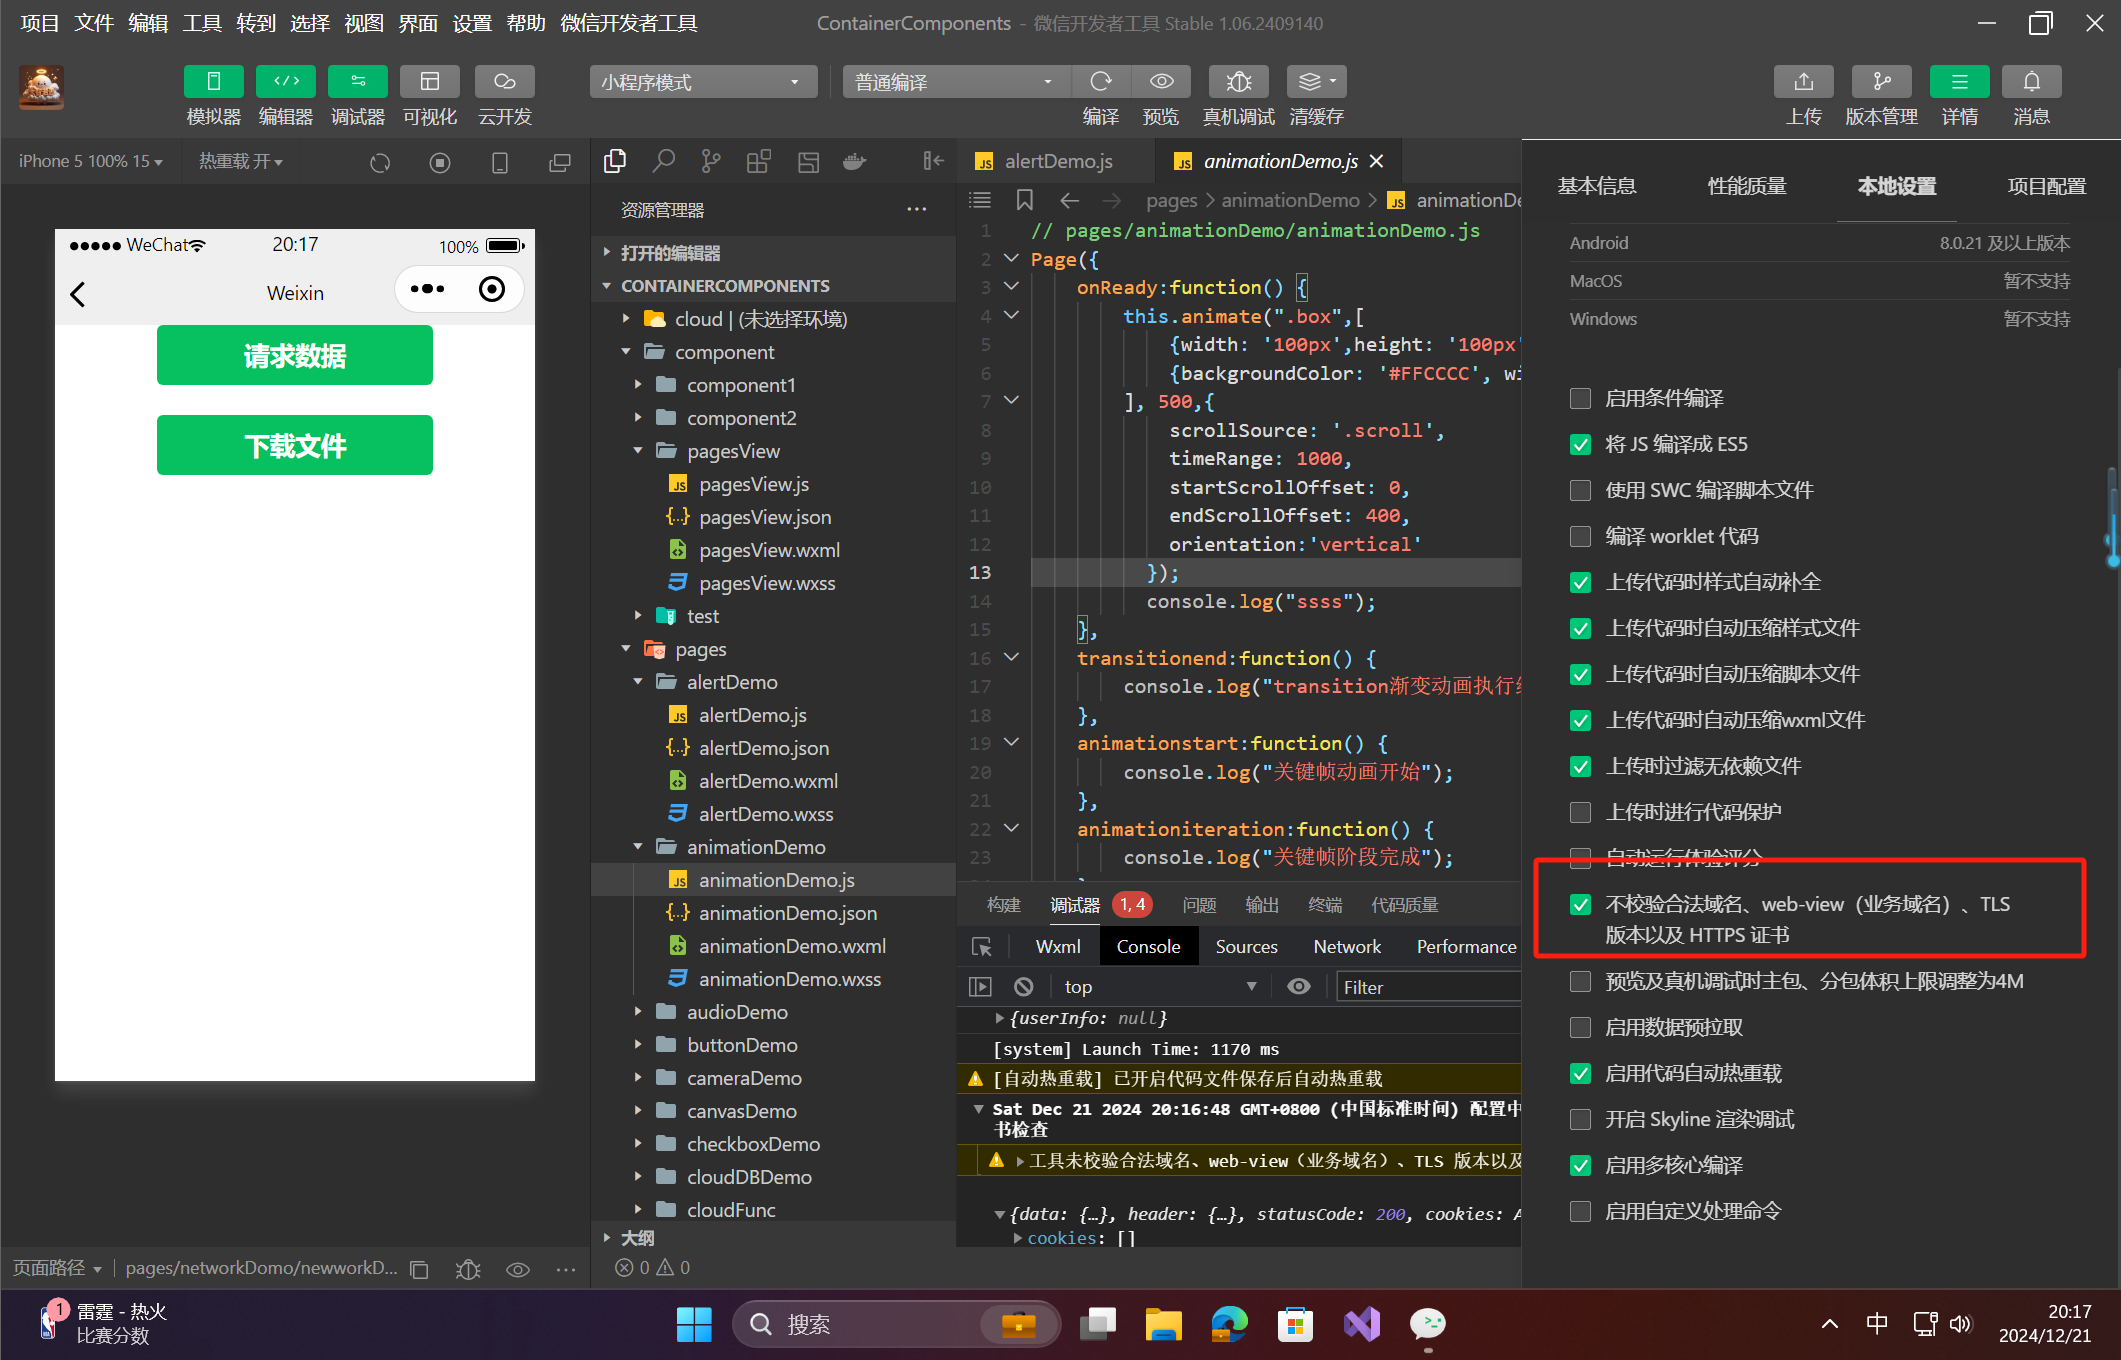
Task: Switch to the 项目配置 tab
Action: pyautogui.click(x=2046, y=186)
